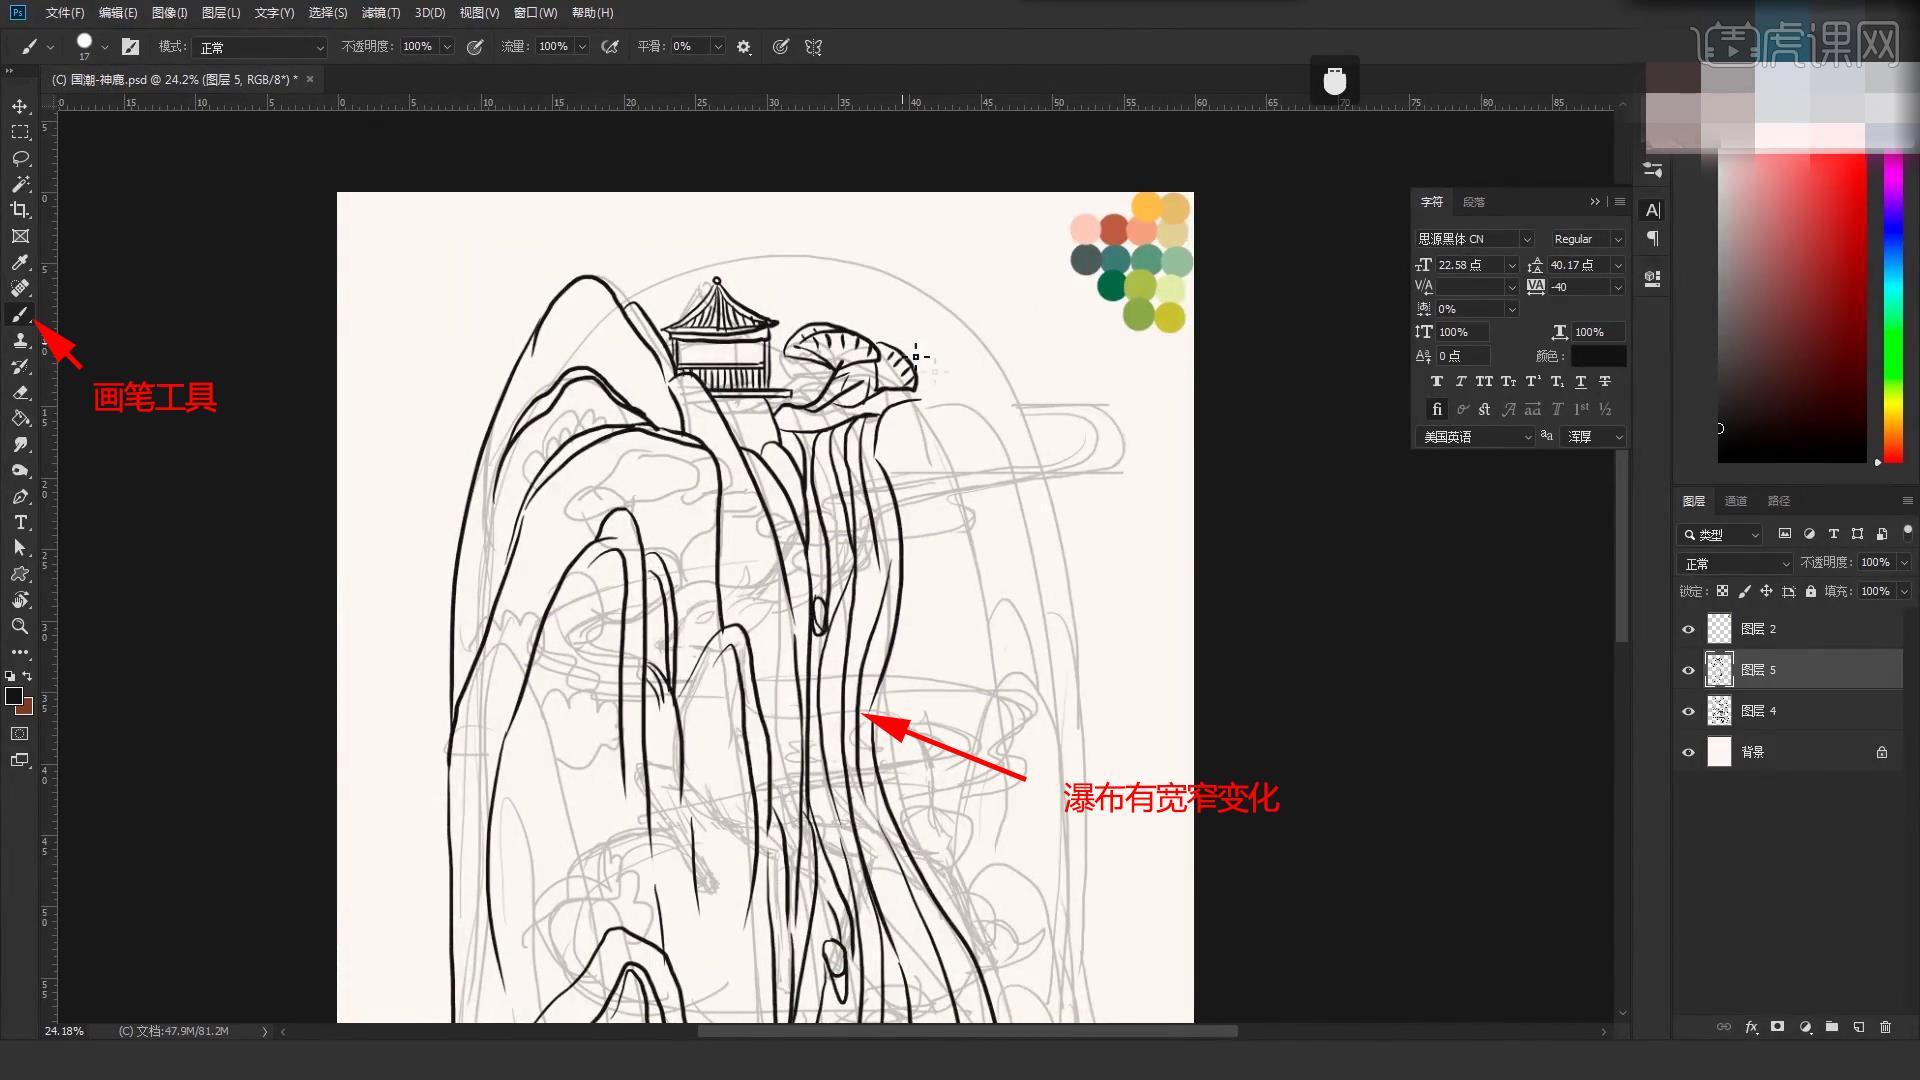Open the 窗口(W) menu
This screenshot has width=1920, height=1080.
pyautogui.click(x=535, y=13)
